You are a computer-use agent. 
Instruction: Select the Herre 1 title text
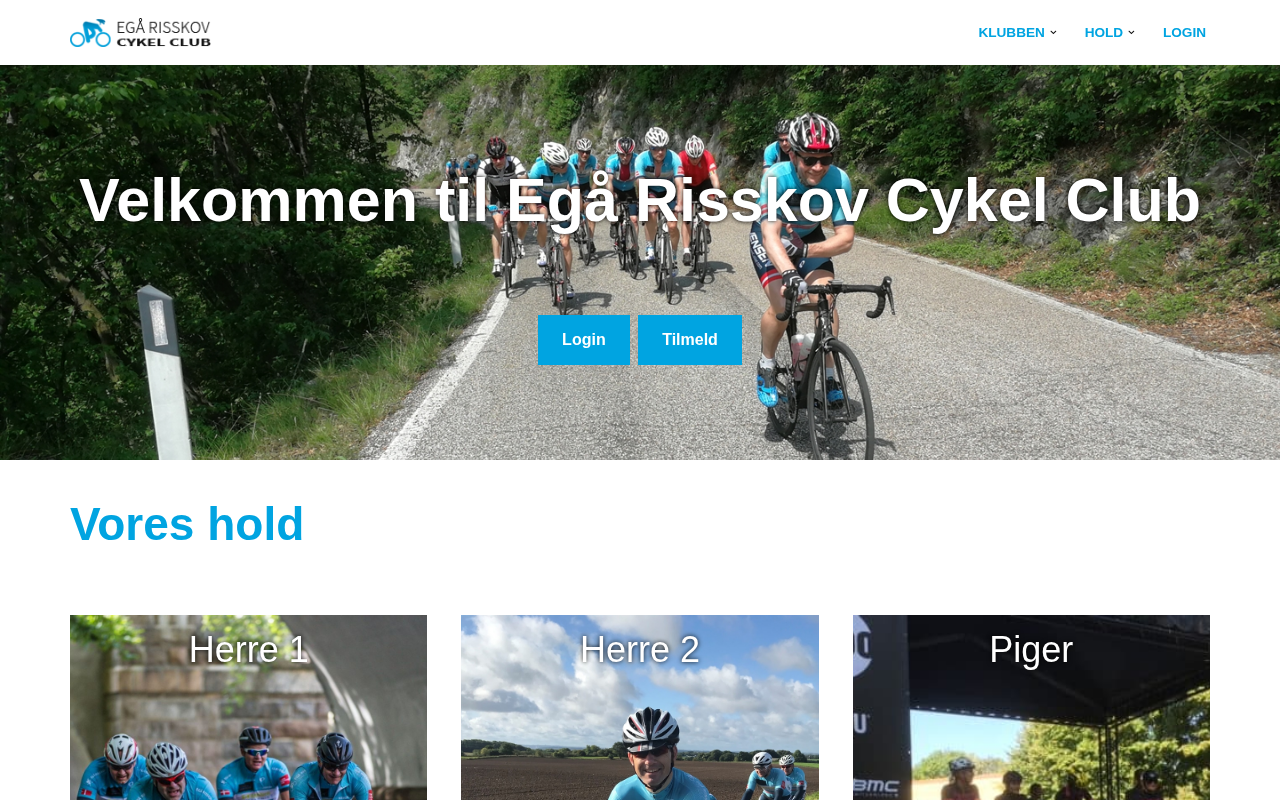click(248, 650)
